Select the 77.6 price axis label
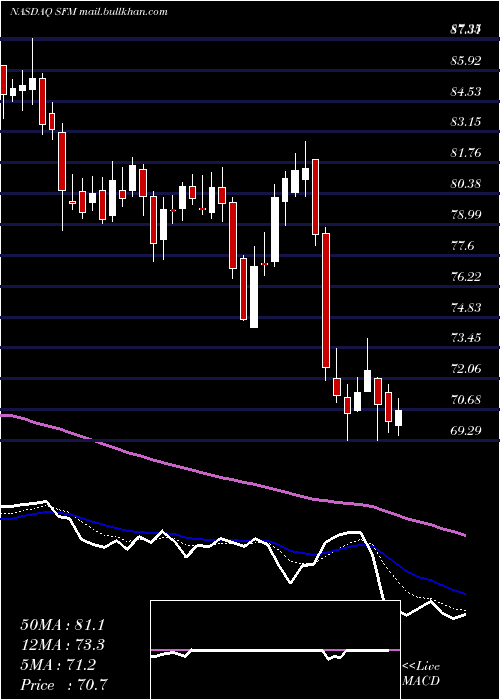 tap(462, 246)
